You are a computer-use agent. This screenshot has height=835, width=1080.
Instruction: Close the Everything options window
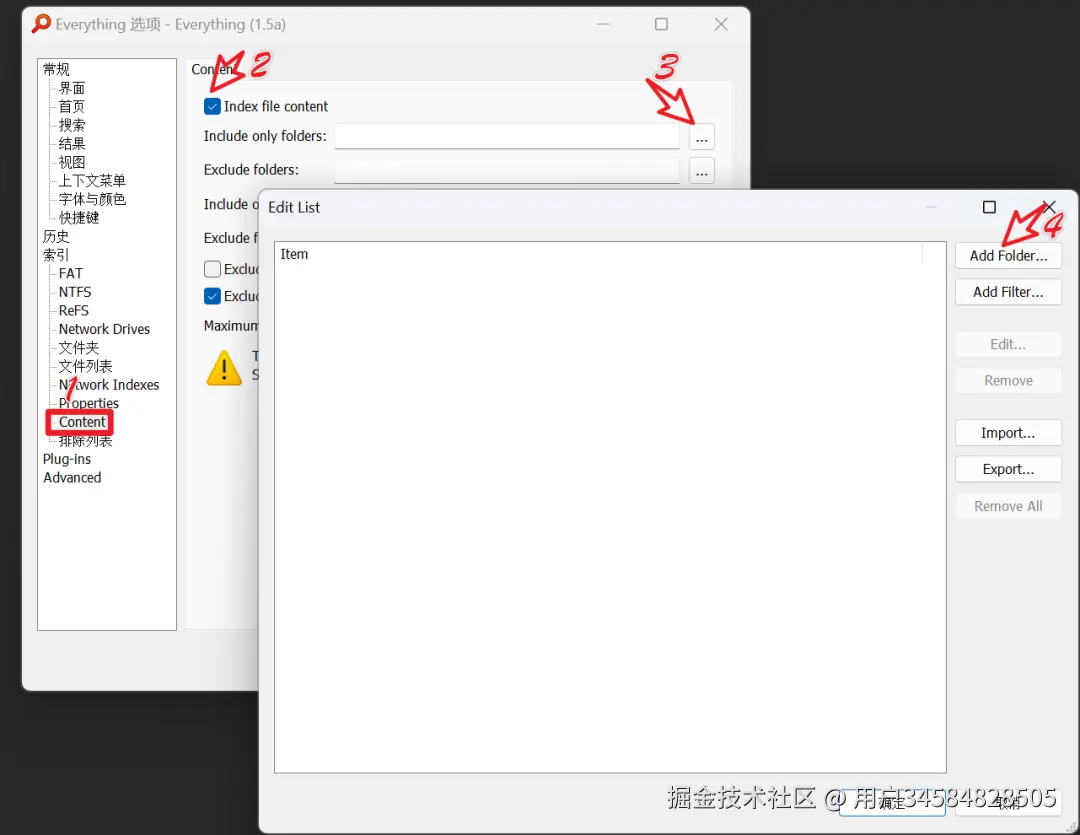pos(721,25)
